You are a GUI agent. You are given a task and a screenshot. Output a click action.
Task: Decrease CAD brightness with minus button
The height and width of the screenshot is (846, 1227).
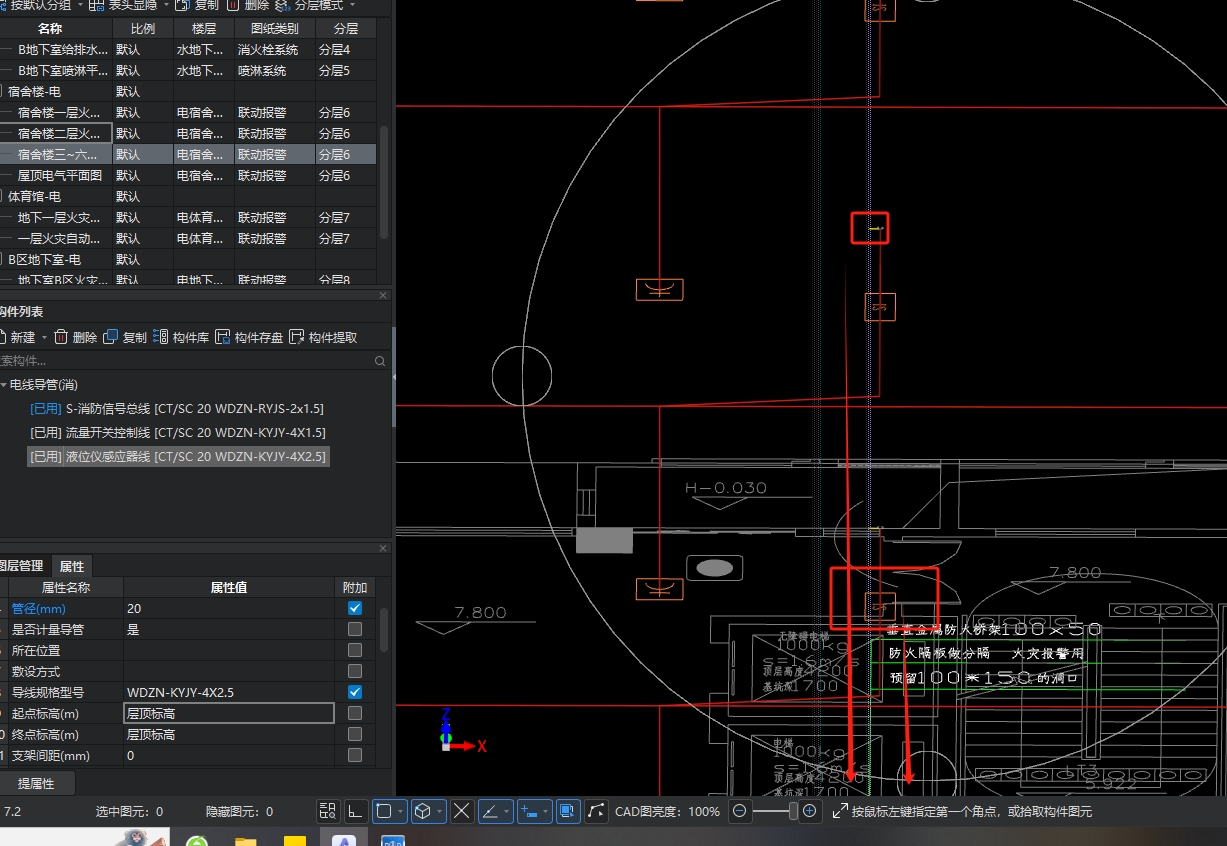(739, 811)
